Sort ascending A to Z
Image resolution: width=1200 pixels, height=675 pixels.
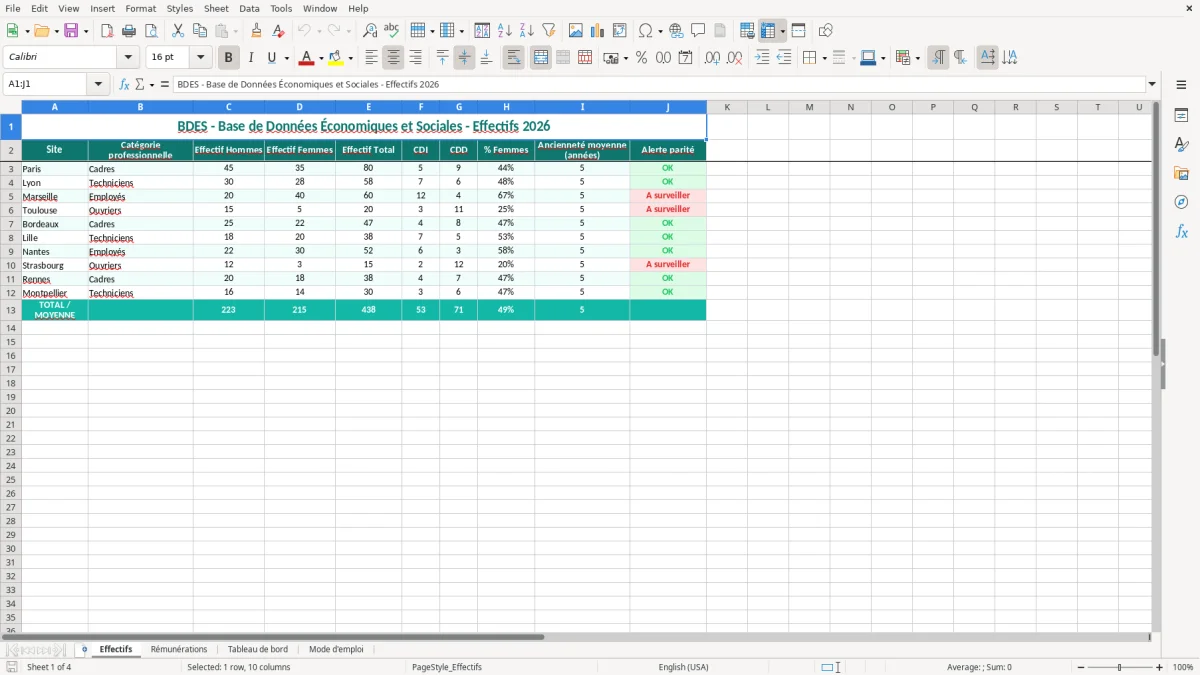point(505,31)
